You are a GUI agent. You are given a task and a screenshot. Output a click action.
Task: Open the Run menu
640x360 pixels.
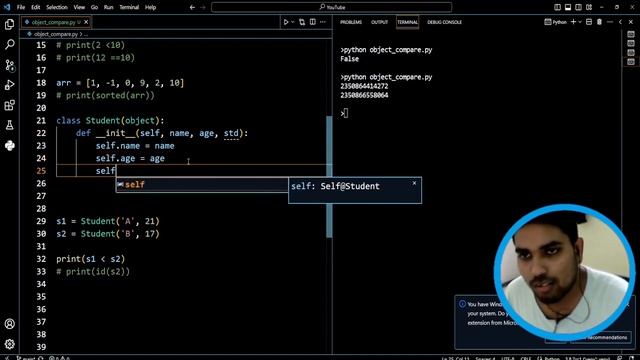click(108, 7)
